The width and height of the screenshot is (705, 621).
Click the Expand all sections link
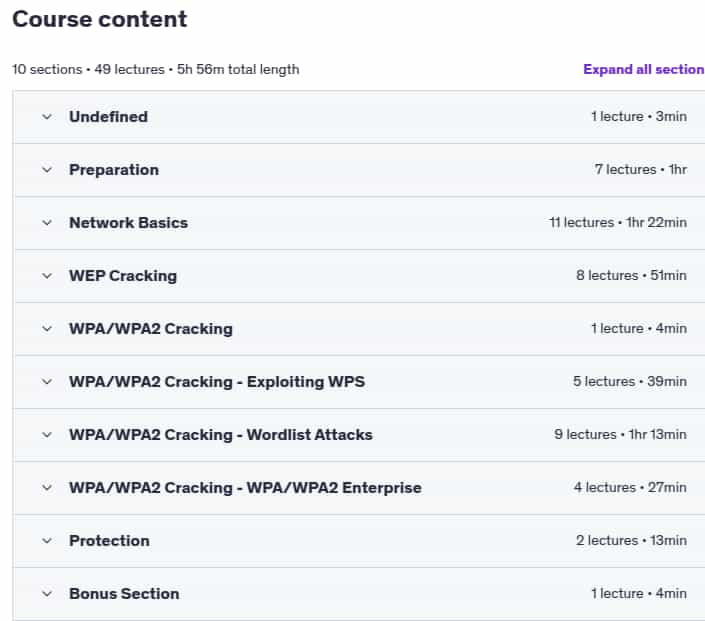tap(644, 69)
